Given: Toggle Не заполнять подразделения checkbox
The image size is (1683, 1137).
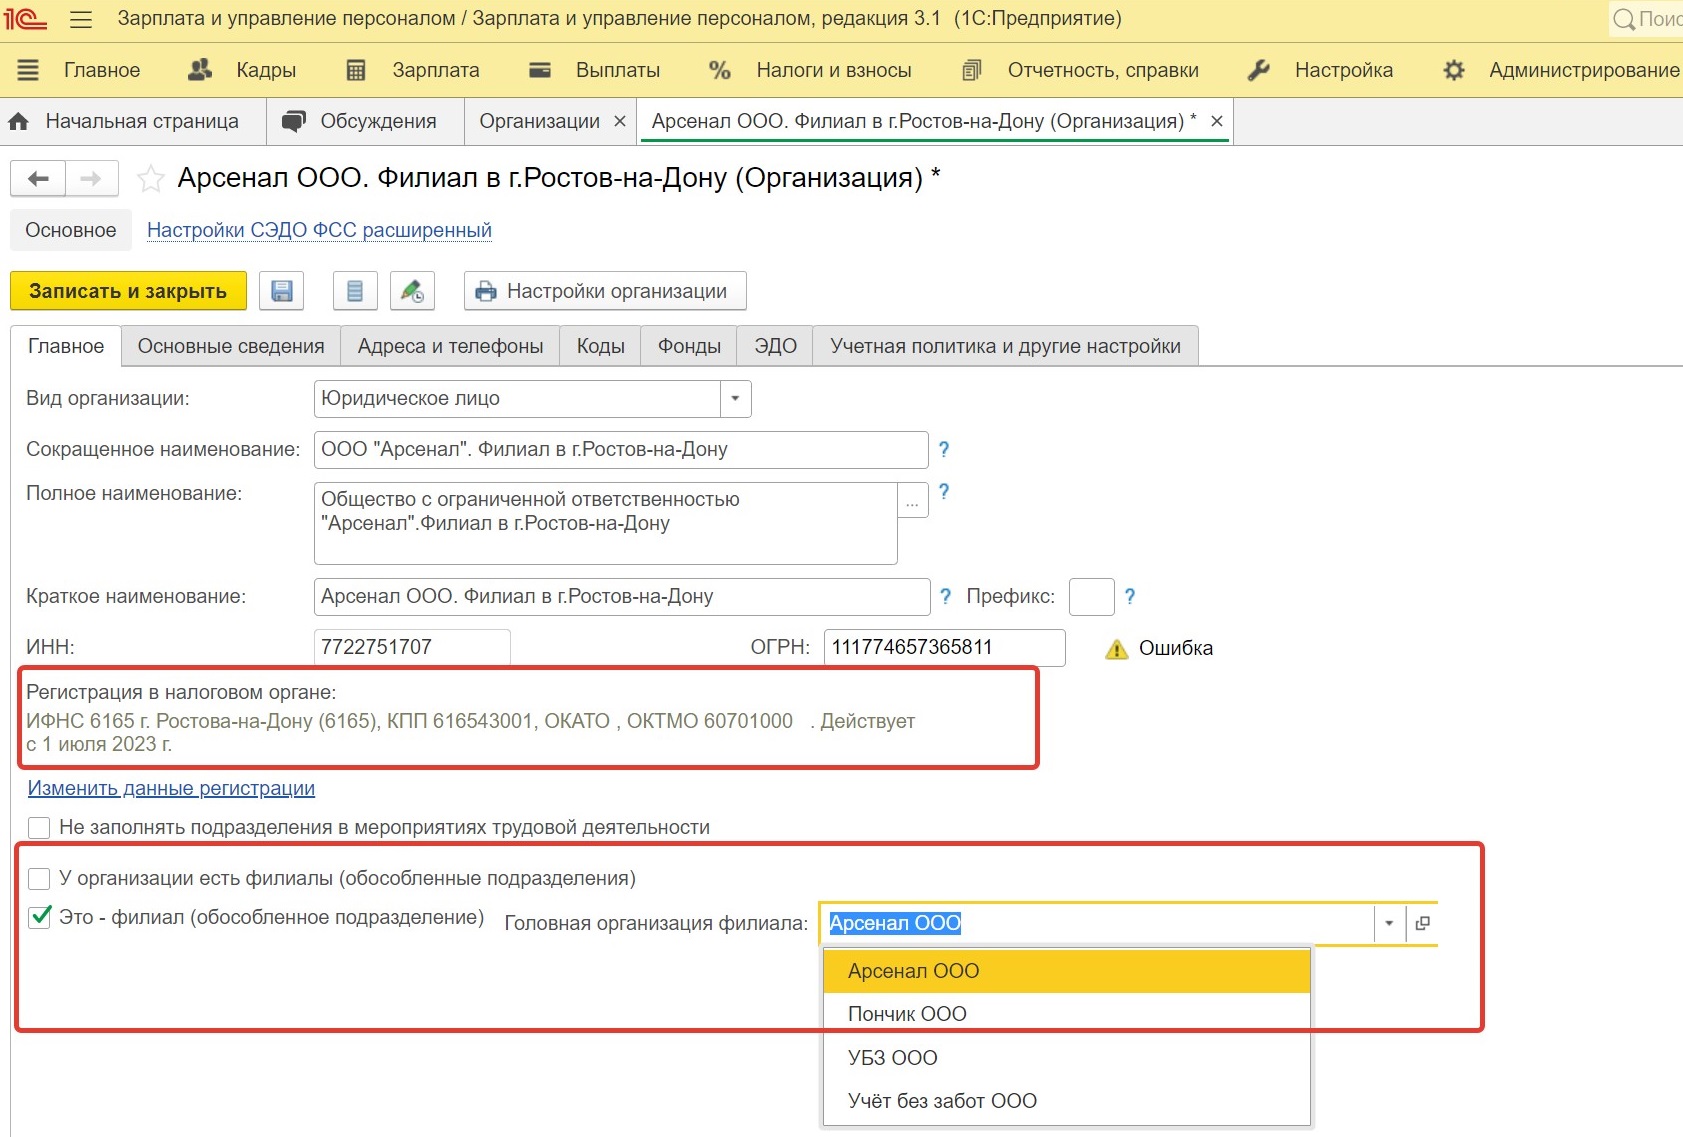Looking at the screenshot, I should click(x=39, y=828).
